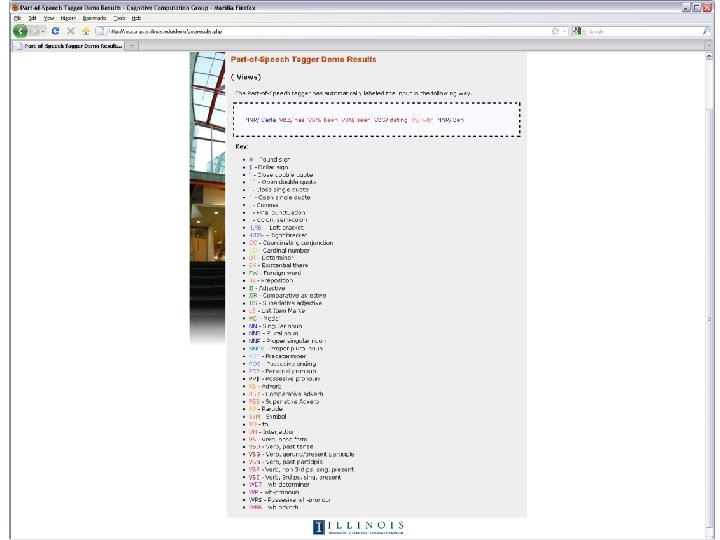Click the Stop loading X icon
720x540 pixels.
tap(71, 31)
